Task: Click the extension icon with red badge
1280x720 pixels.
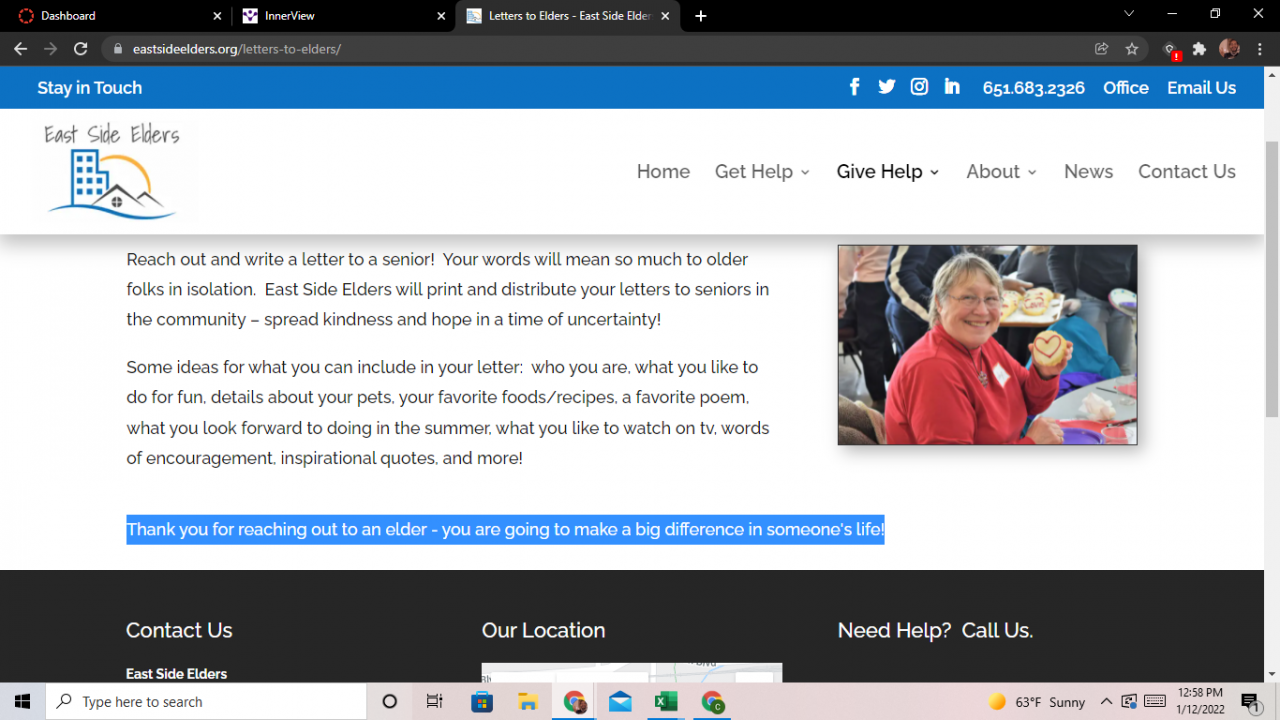Action: point(1171,49)
